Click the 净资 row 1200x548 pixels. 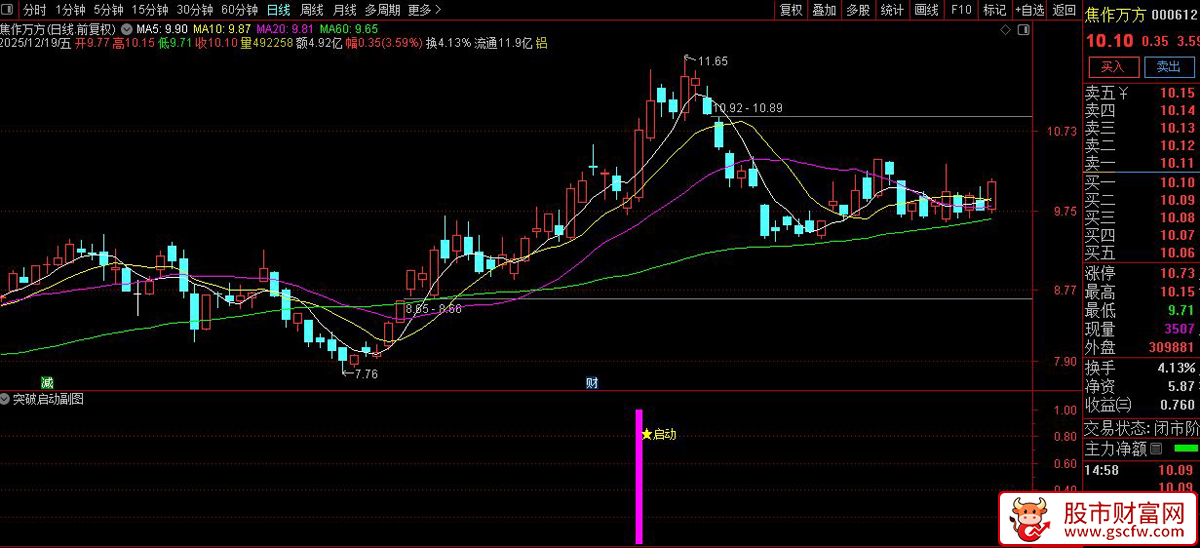pos(1142,386)
